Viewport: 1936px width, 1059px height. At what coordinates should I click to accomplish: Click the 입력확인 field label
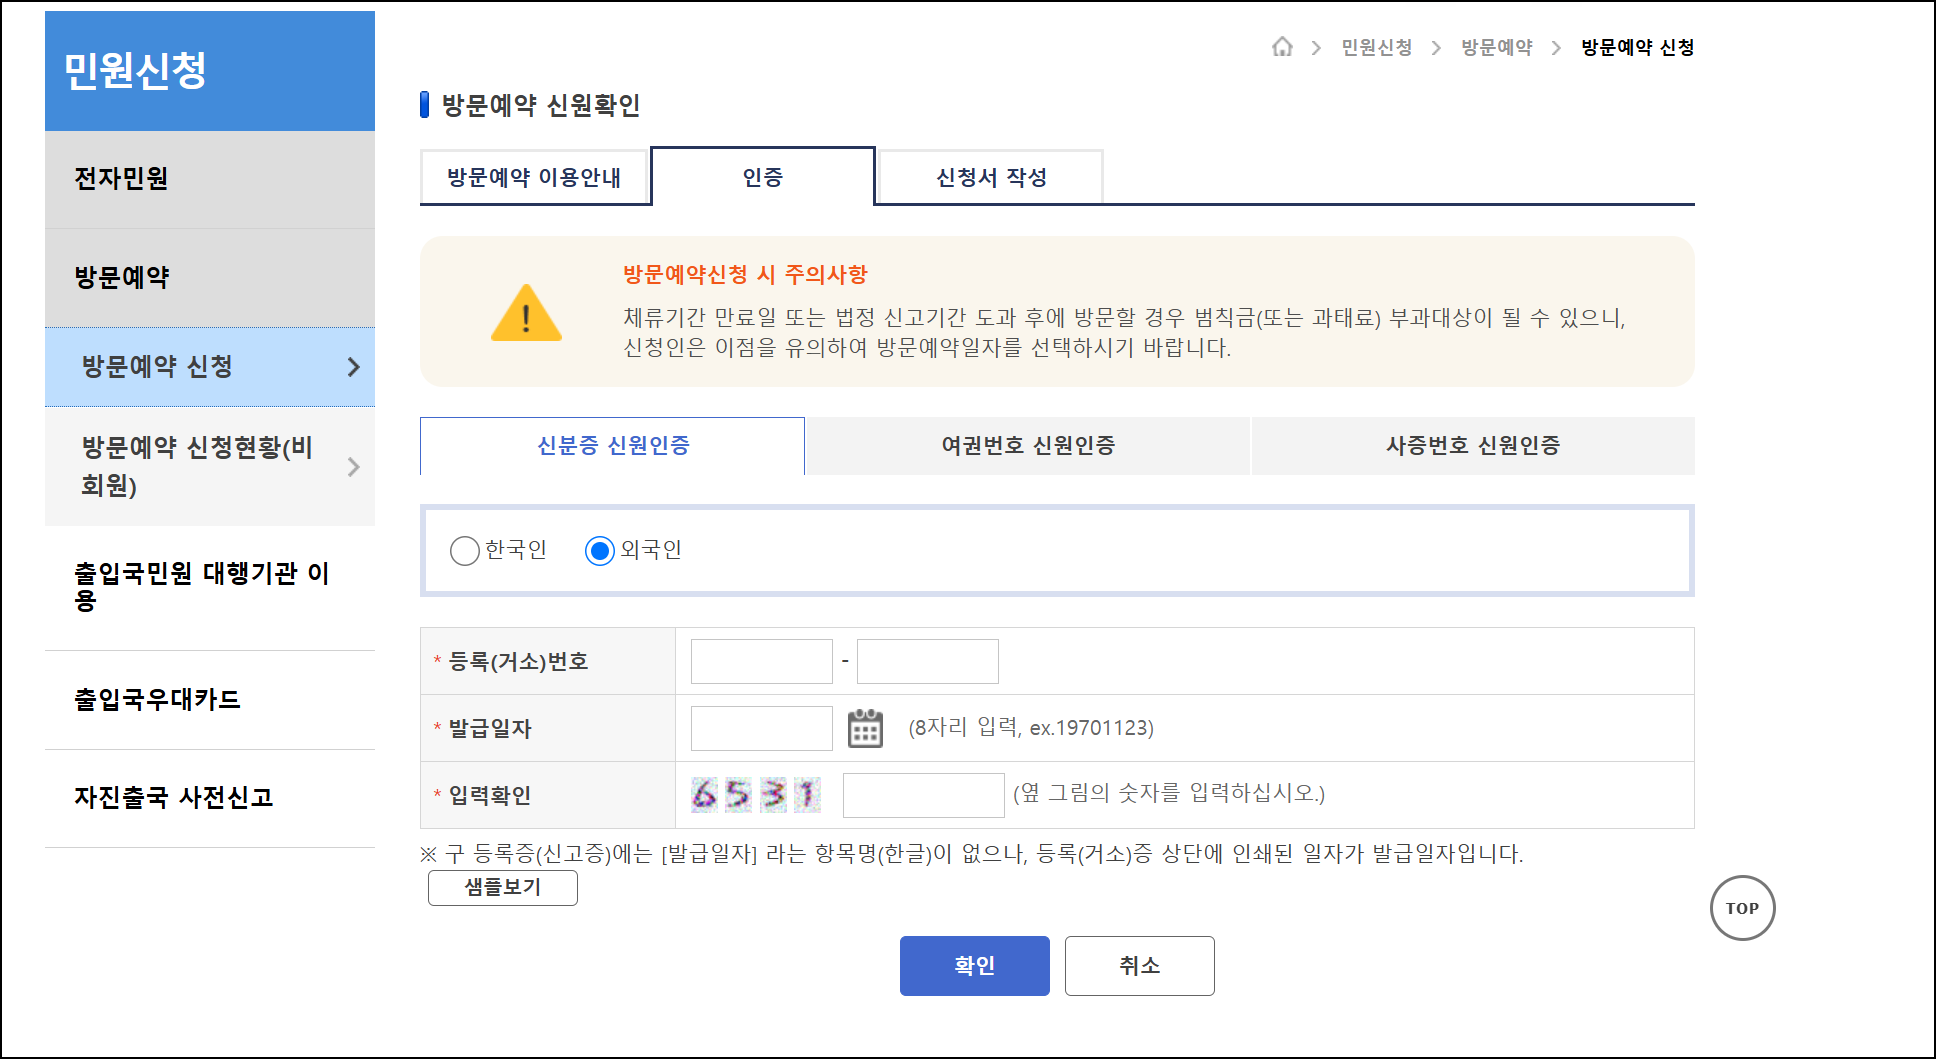490,795
